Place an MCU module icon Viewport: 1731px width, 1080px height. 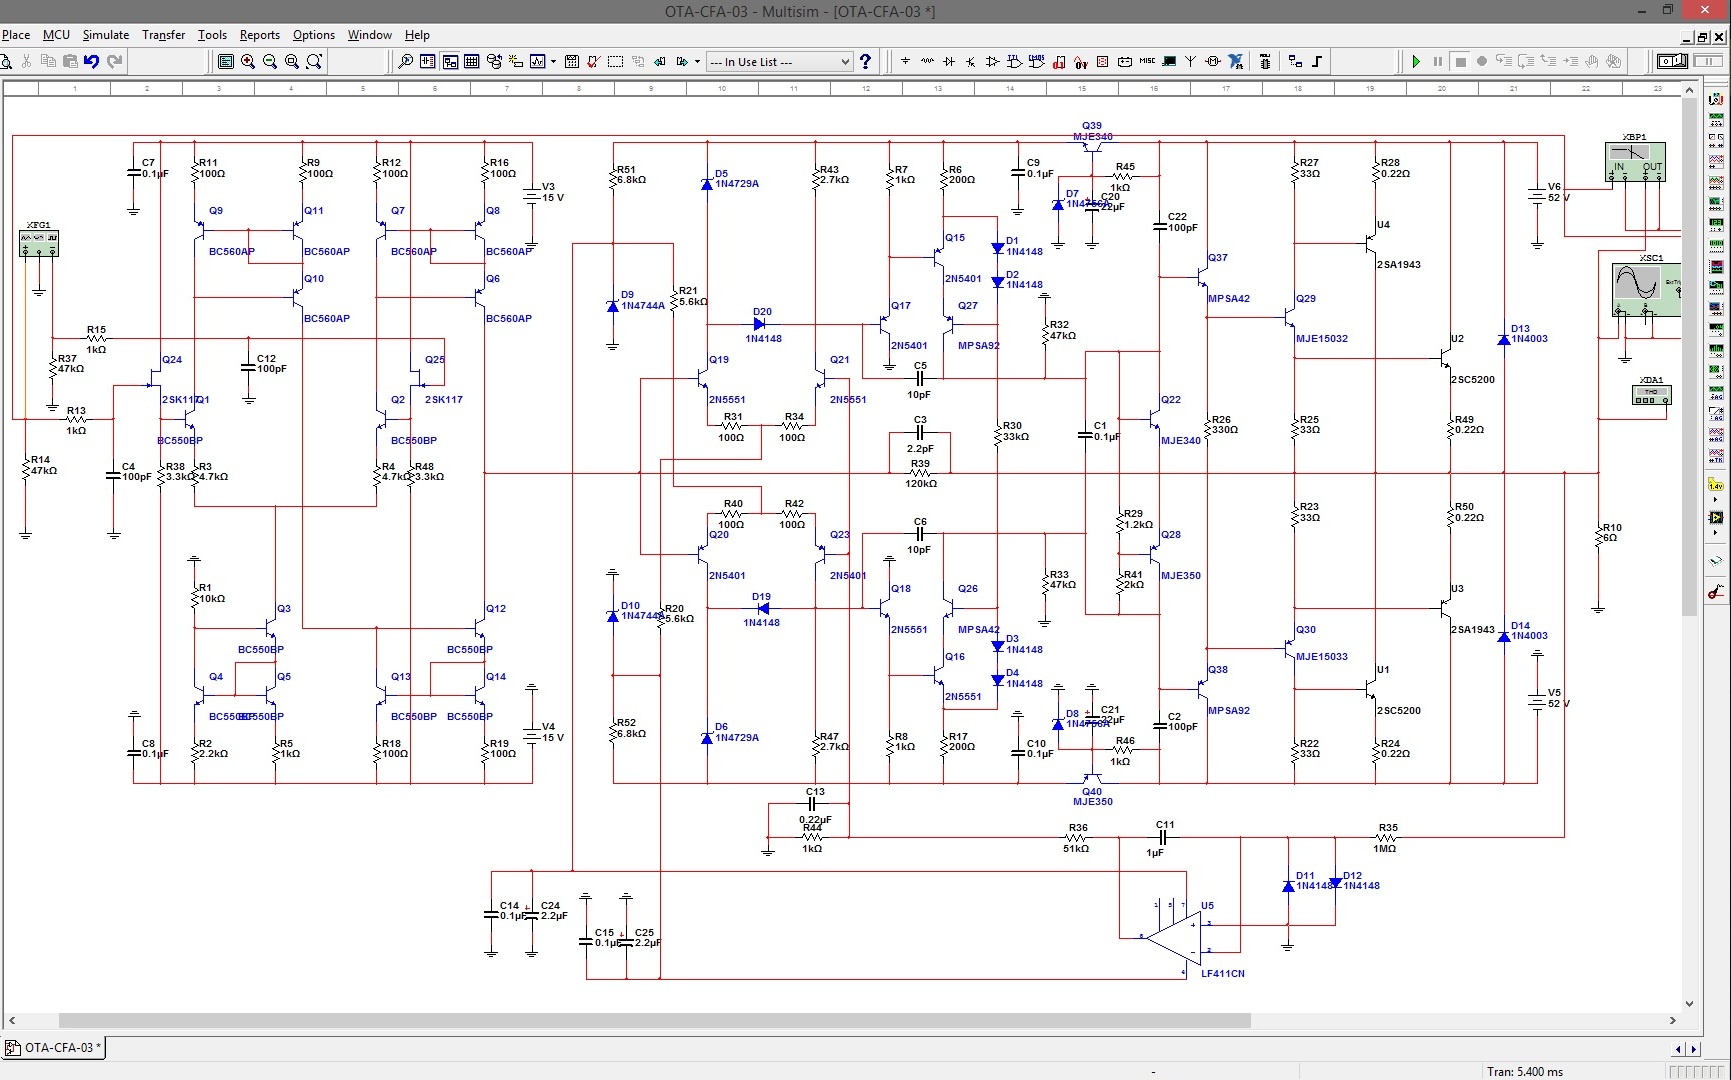pyautogui.click(x=1265, y=62)
